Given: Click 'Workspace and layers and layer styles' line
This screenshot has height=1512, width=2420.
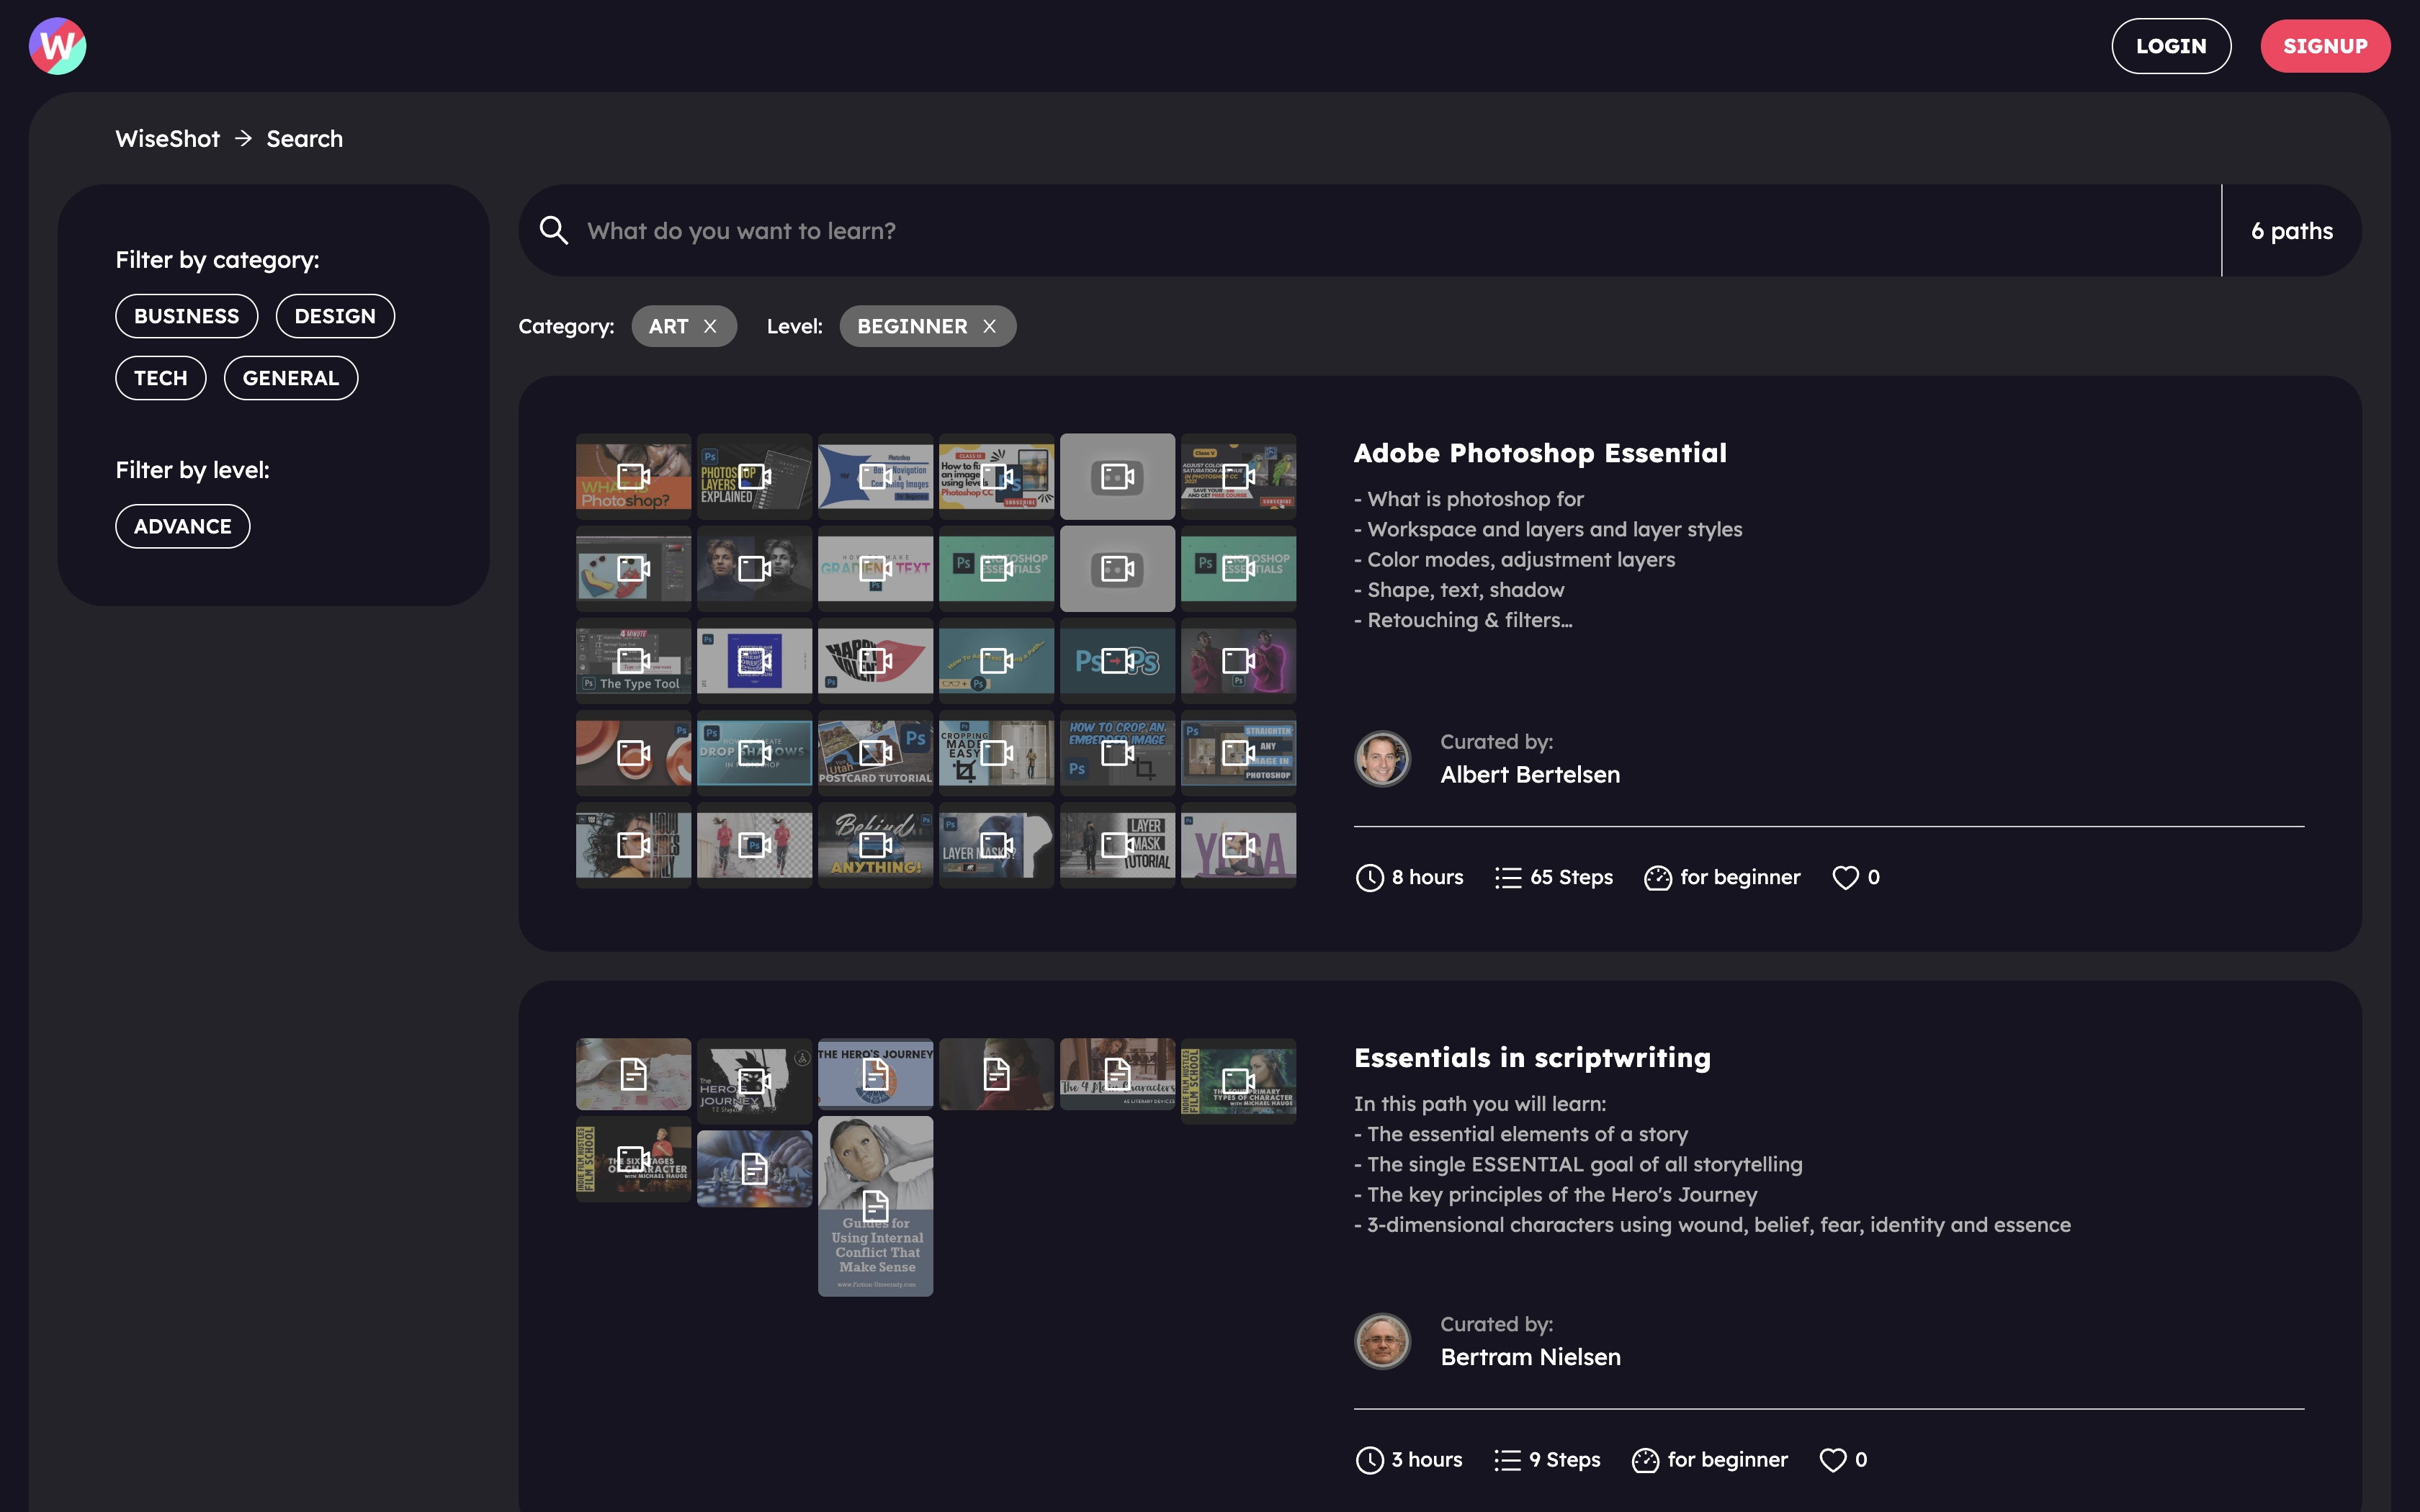Looking at the screenshot, I should click(x=1548, y=530).
